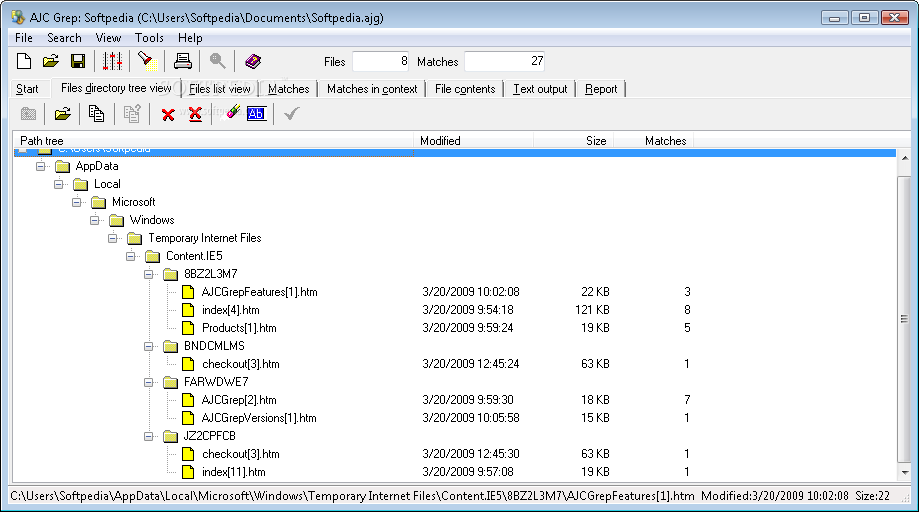Click the Path tree column header

click(213, 141)
